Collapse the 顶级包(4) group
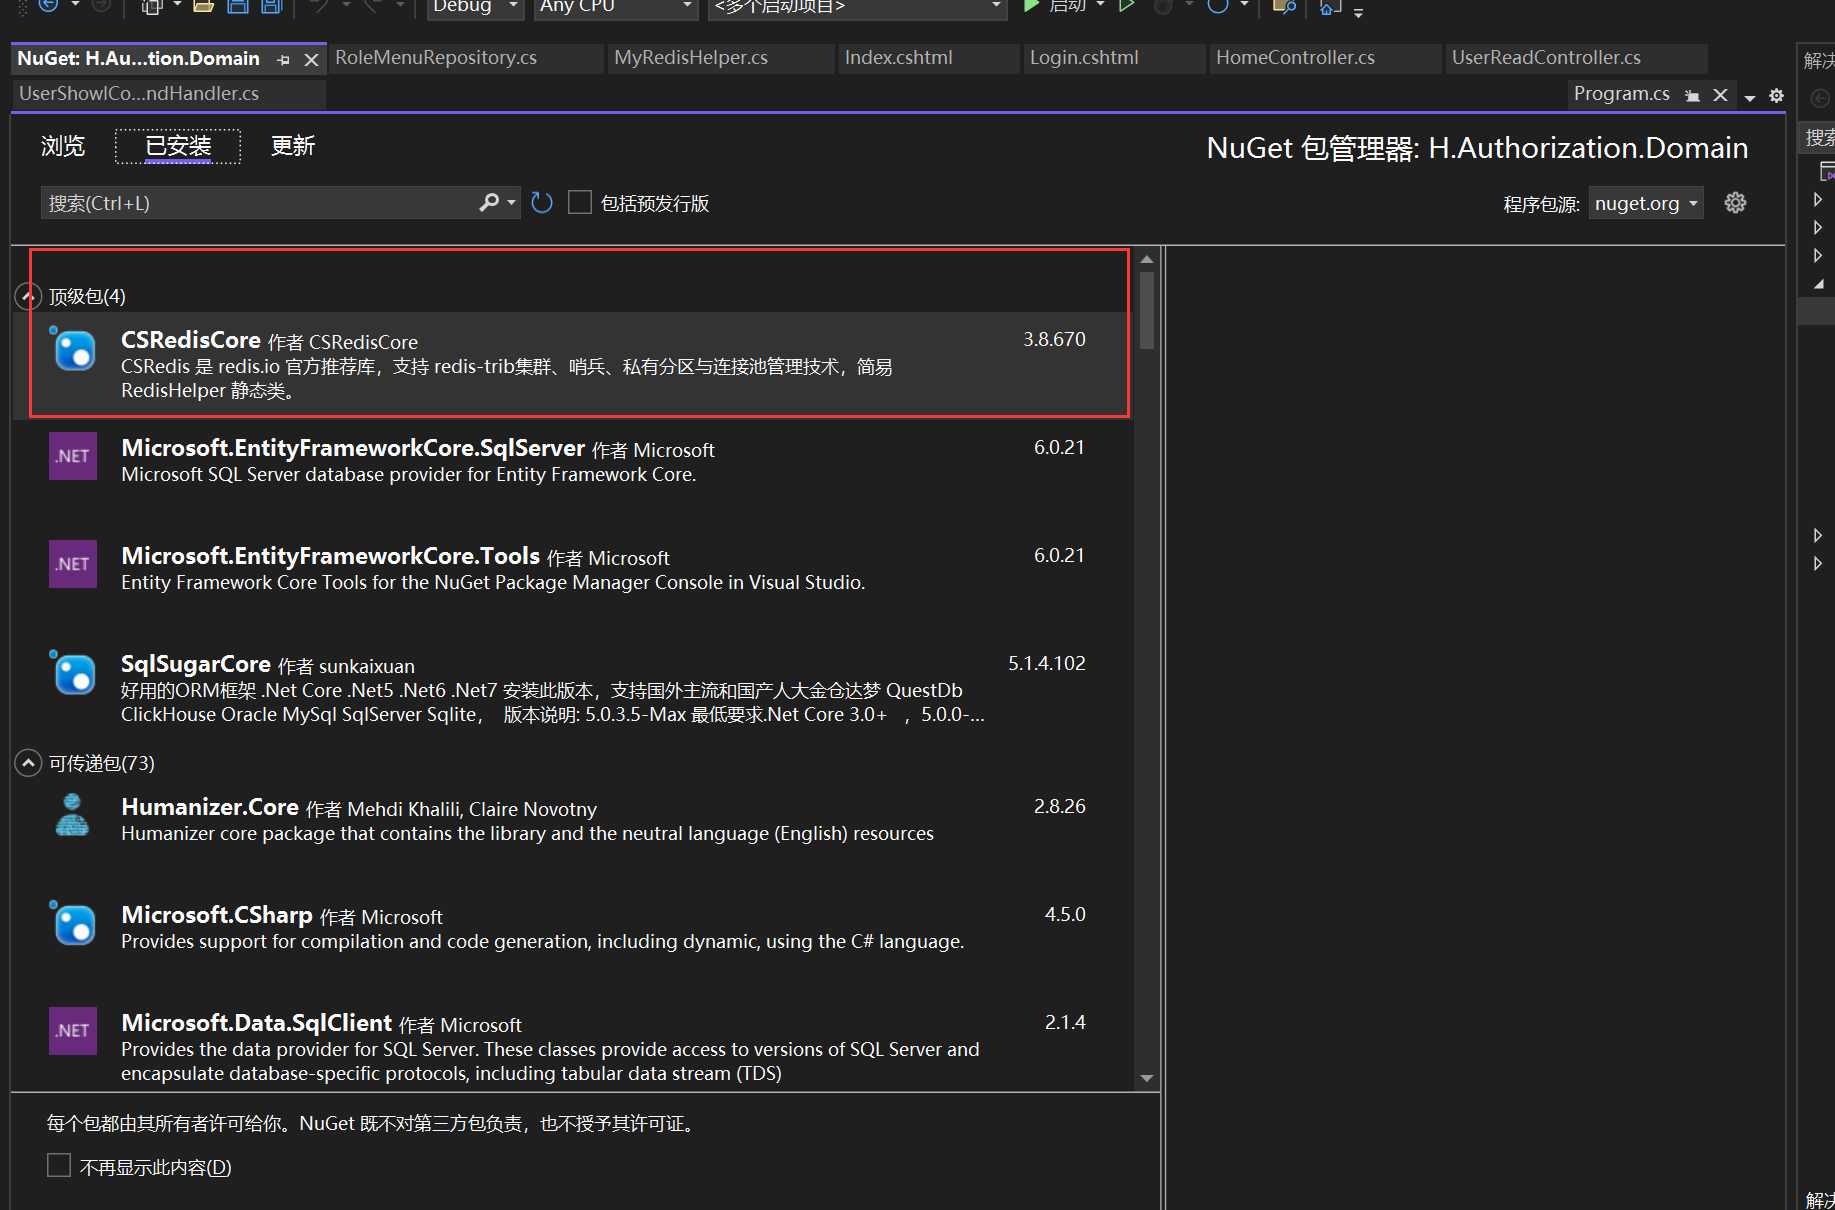Viewport: 1835px width, 1210px height. click(28, 296)
